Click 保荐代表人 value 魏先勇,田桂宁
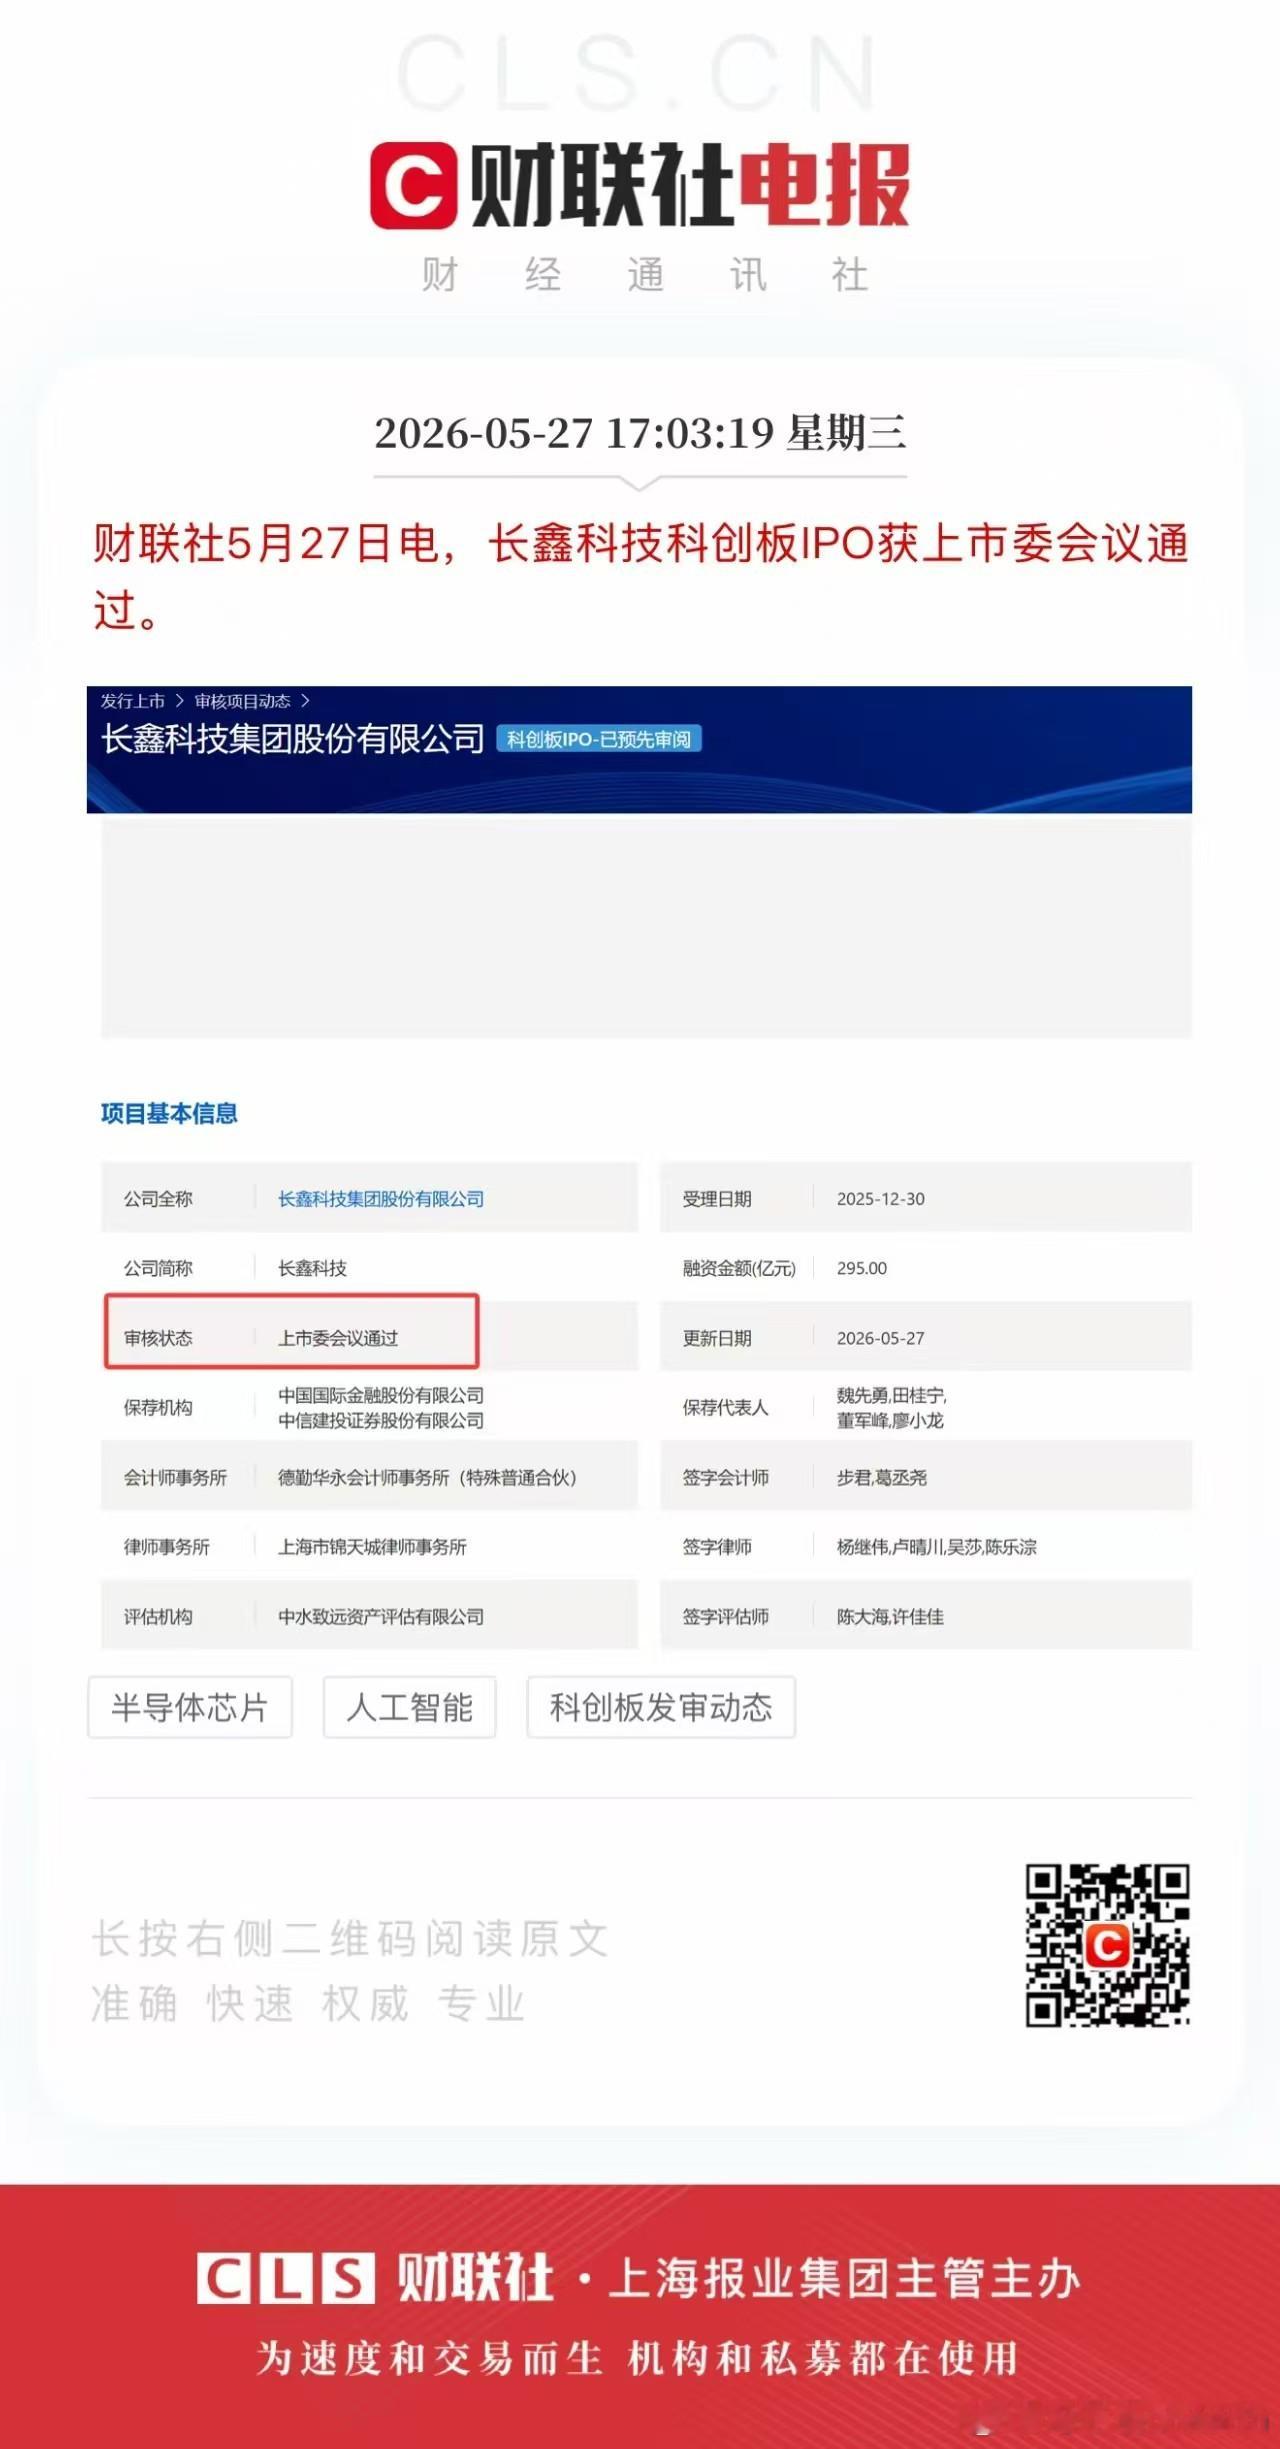The width and height of the screenshot is (1280, 2449). pos(892,1395)
